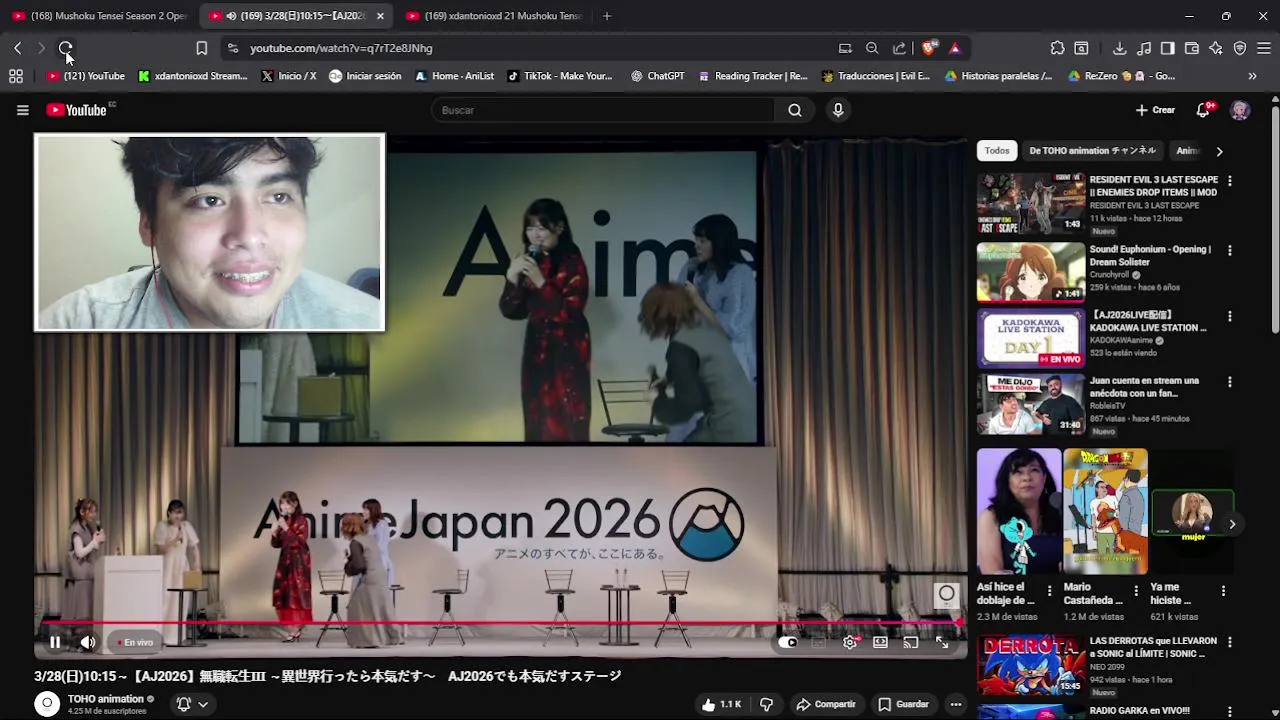Switch to theater mode
Image resolution: width=1280 pixels, height=720 pixels.
880,642
